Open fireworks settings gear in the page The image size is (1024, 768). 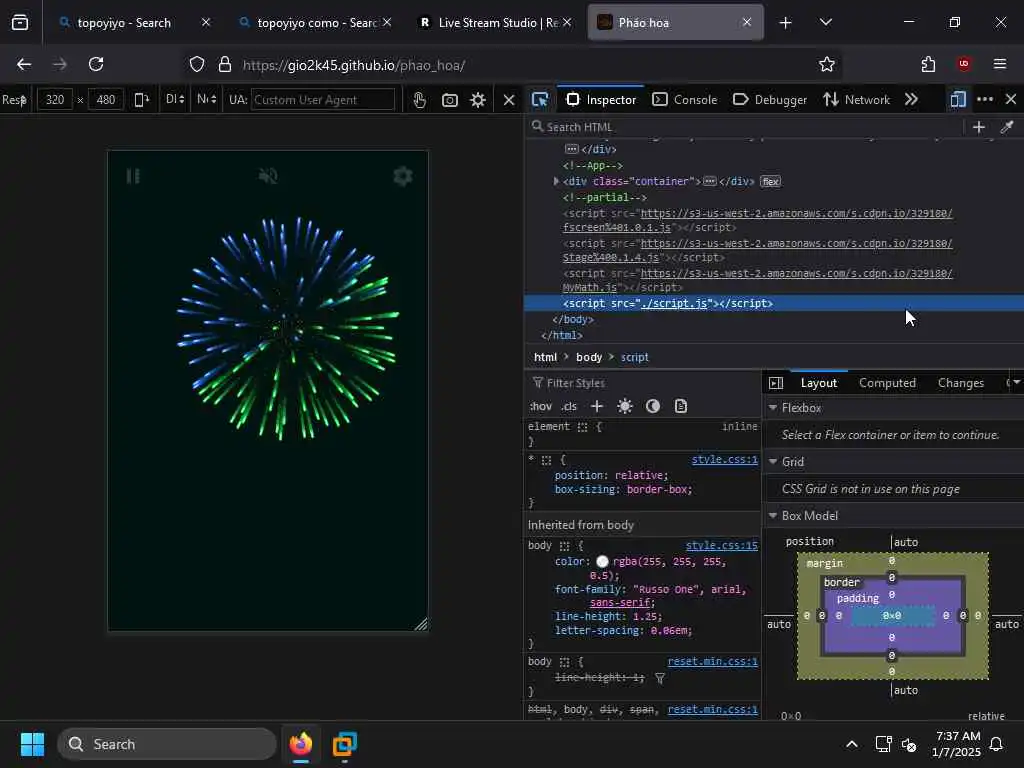coord(403,176)
